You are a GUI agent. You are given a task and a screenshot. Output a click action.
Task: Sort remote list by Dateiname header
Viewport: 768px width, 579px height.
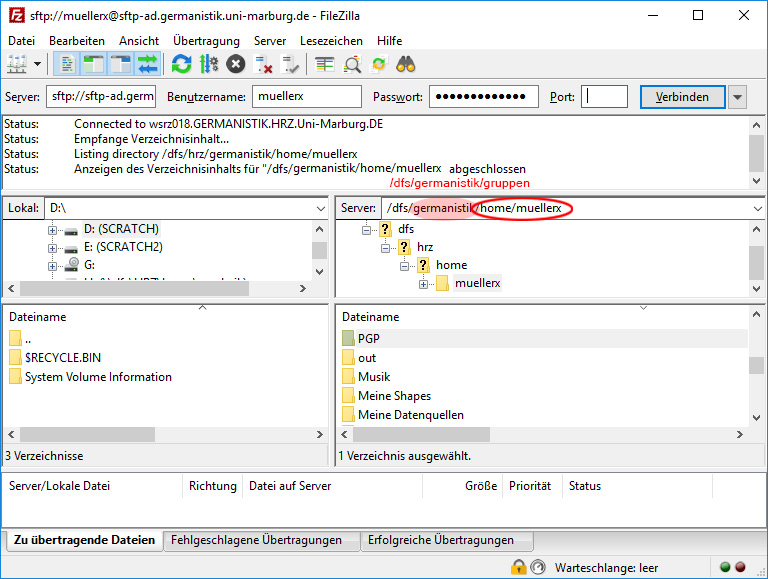click(371, 317)
